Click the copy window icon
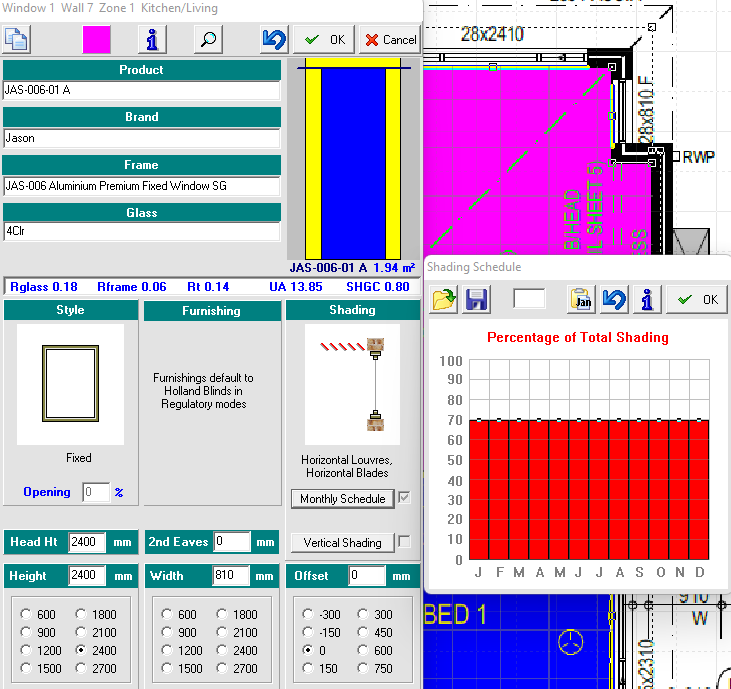The height and width of the screenshot is (689, 731). click(17, 39)
